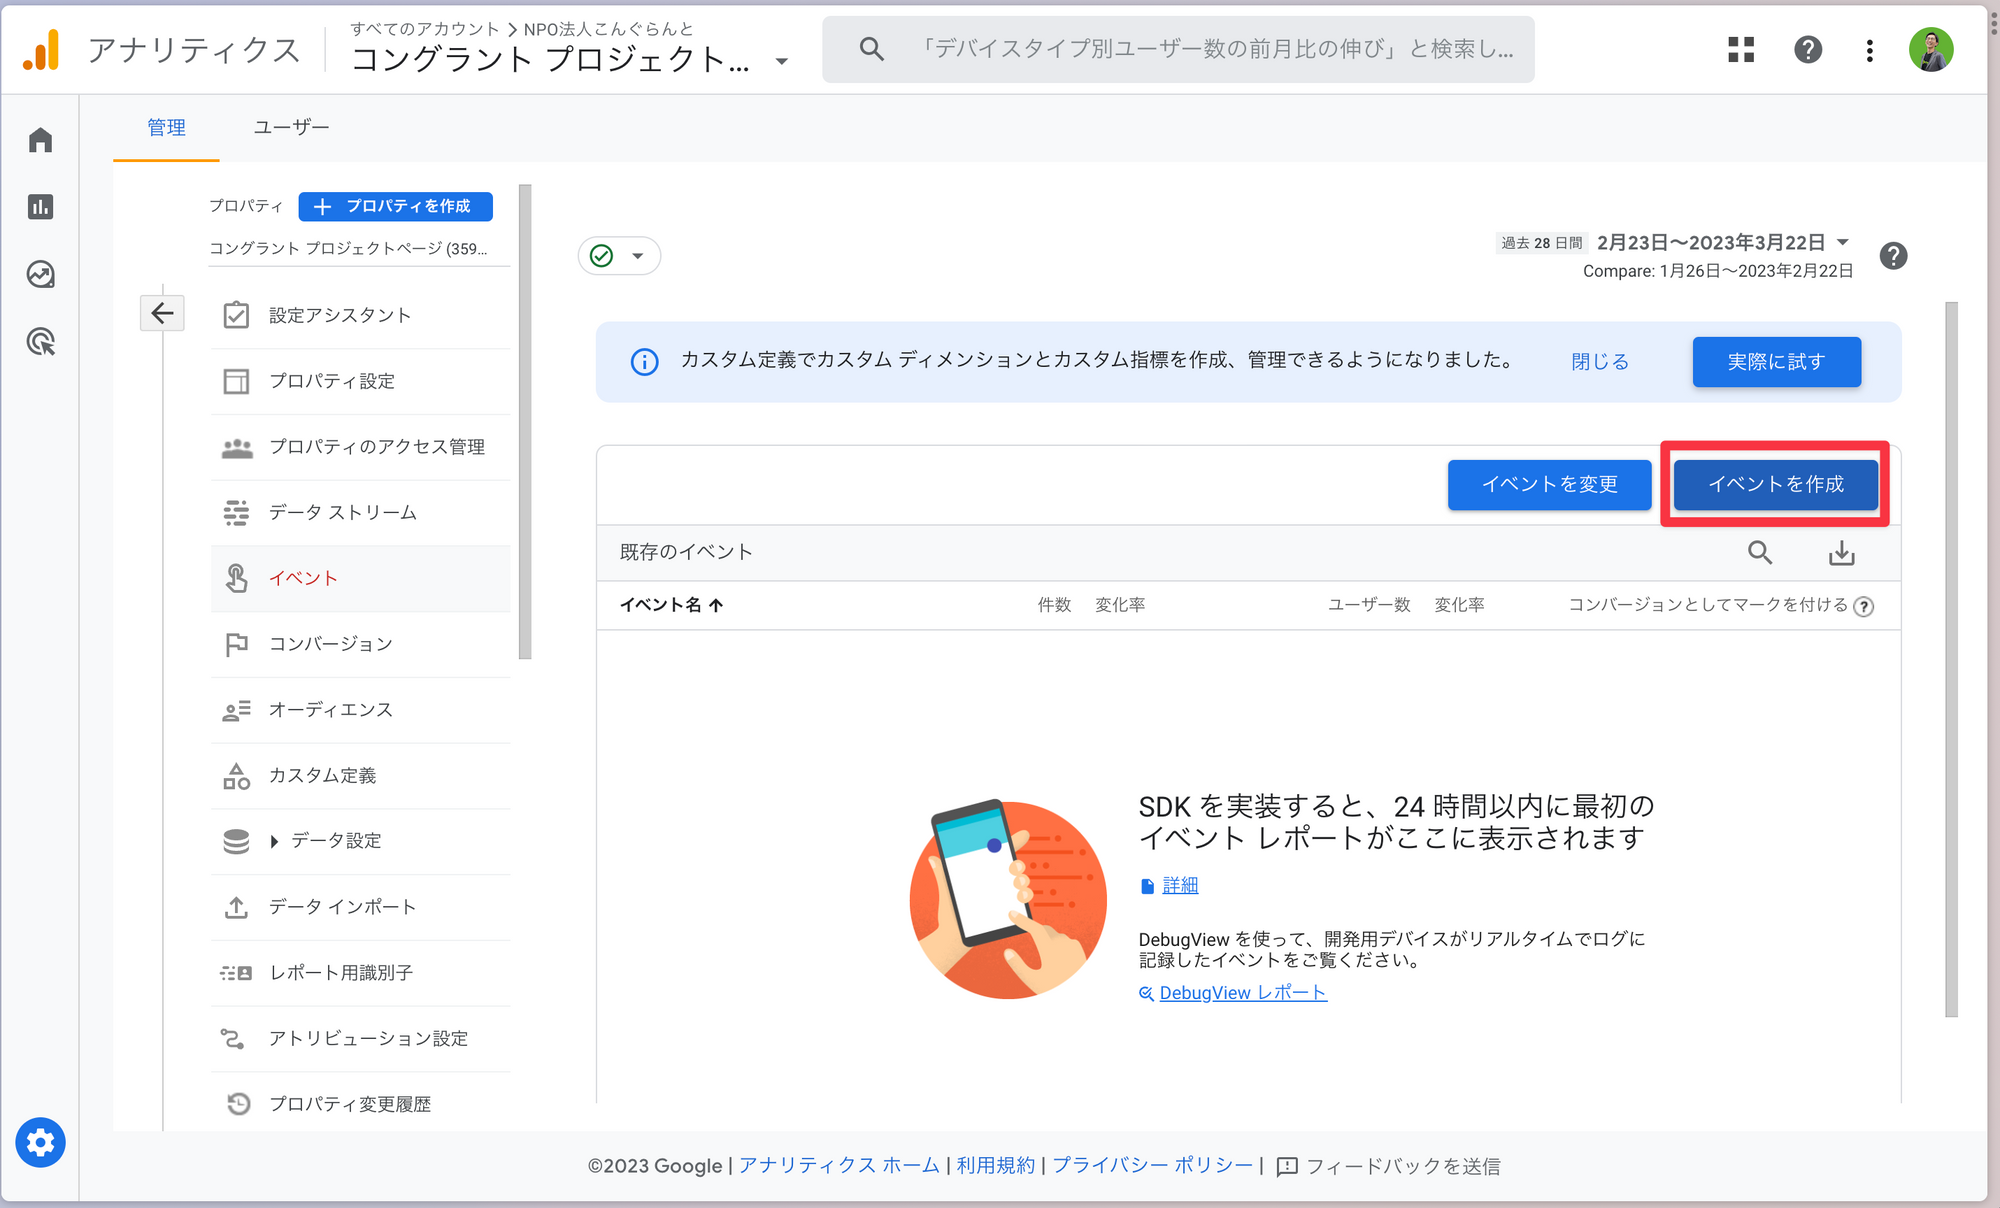Screen dimensions: 2000x1208
Task: Open the 詳細 link
Action: [x=1180, y=885]
